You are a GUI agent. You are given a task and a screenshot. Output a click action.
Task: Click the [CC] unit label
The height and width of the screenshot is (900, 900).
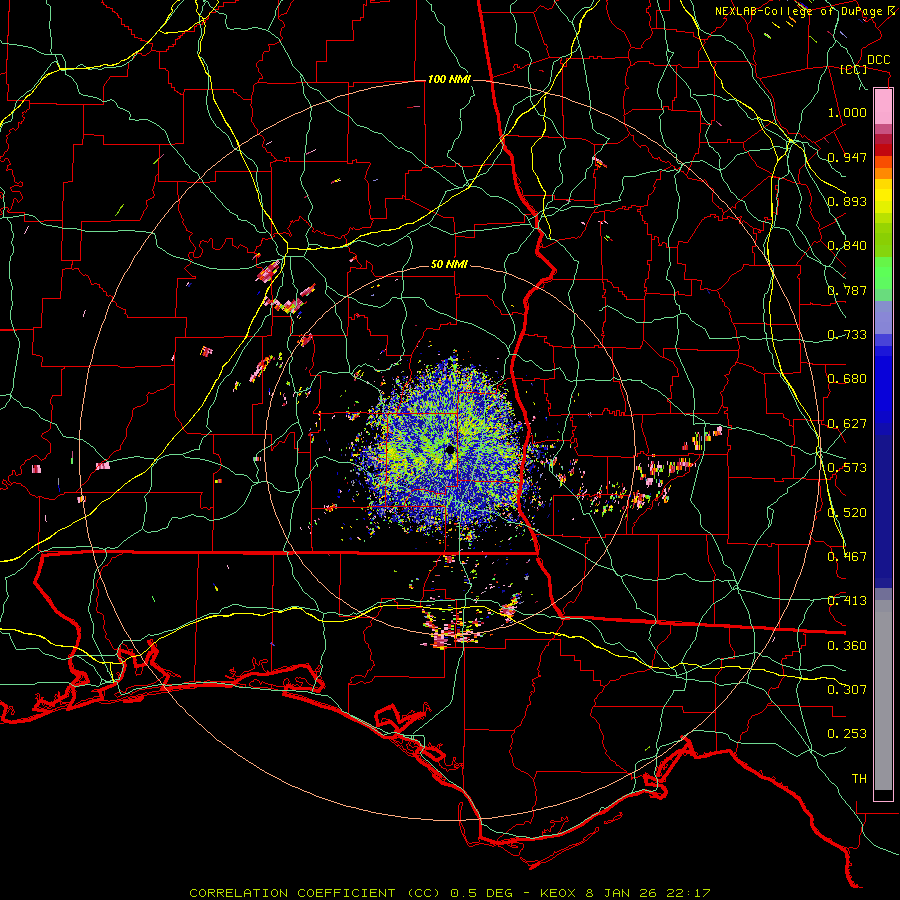[x=854, y=69]
